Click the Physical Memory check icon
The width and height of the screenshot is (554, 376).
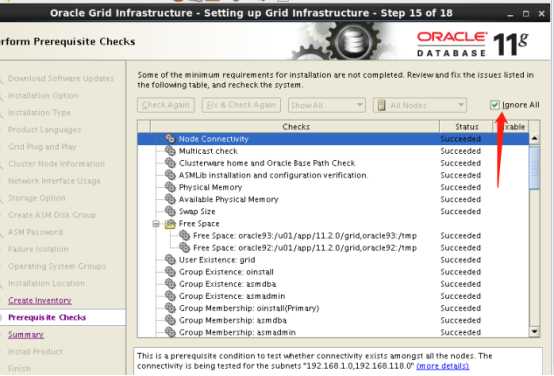[170, 187]
